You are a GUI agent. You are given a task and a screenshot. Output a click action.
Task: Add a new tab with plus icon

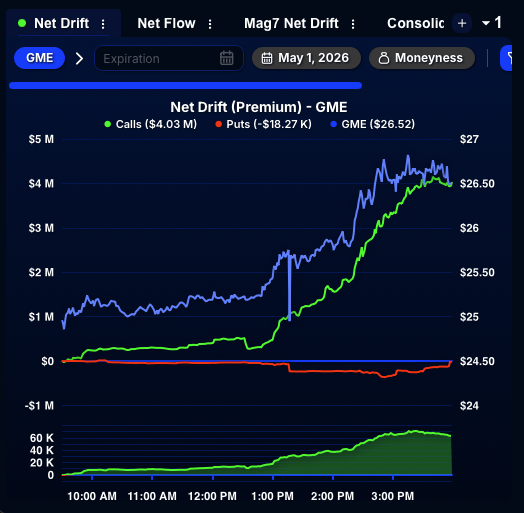[x=462, y=23]
